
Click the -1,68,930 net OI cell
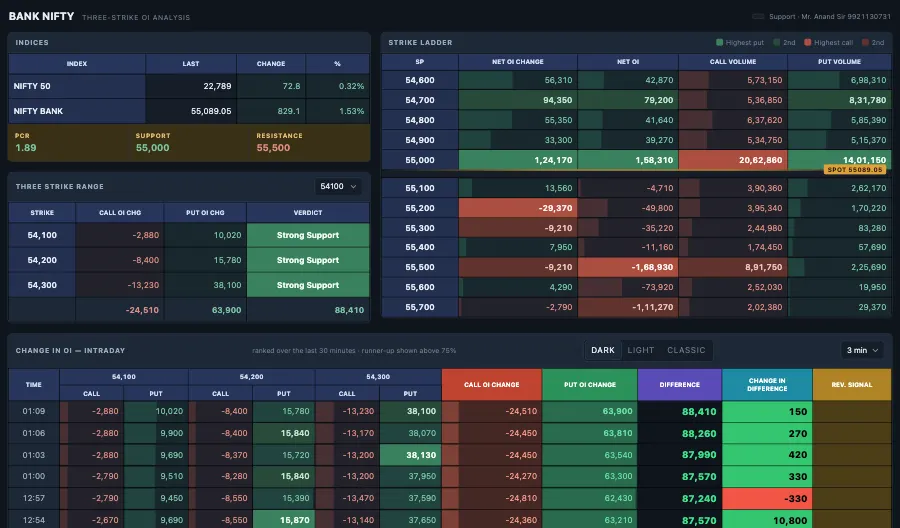628,267
